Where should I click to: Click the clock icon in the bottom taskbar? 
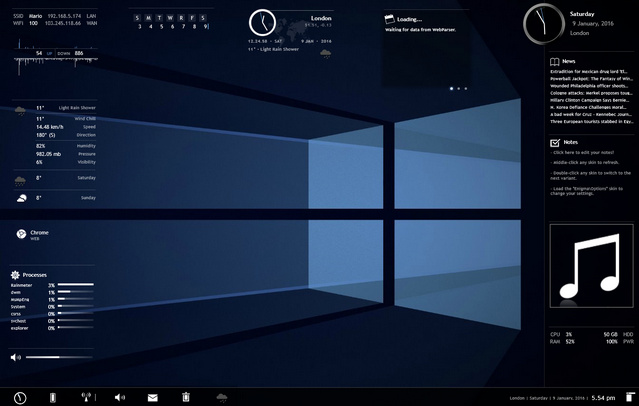click(x=20, y=397)
